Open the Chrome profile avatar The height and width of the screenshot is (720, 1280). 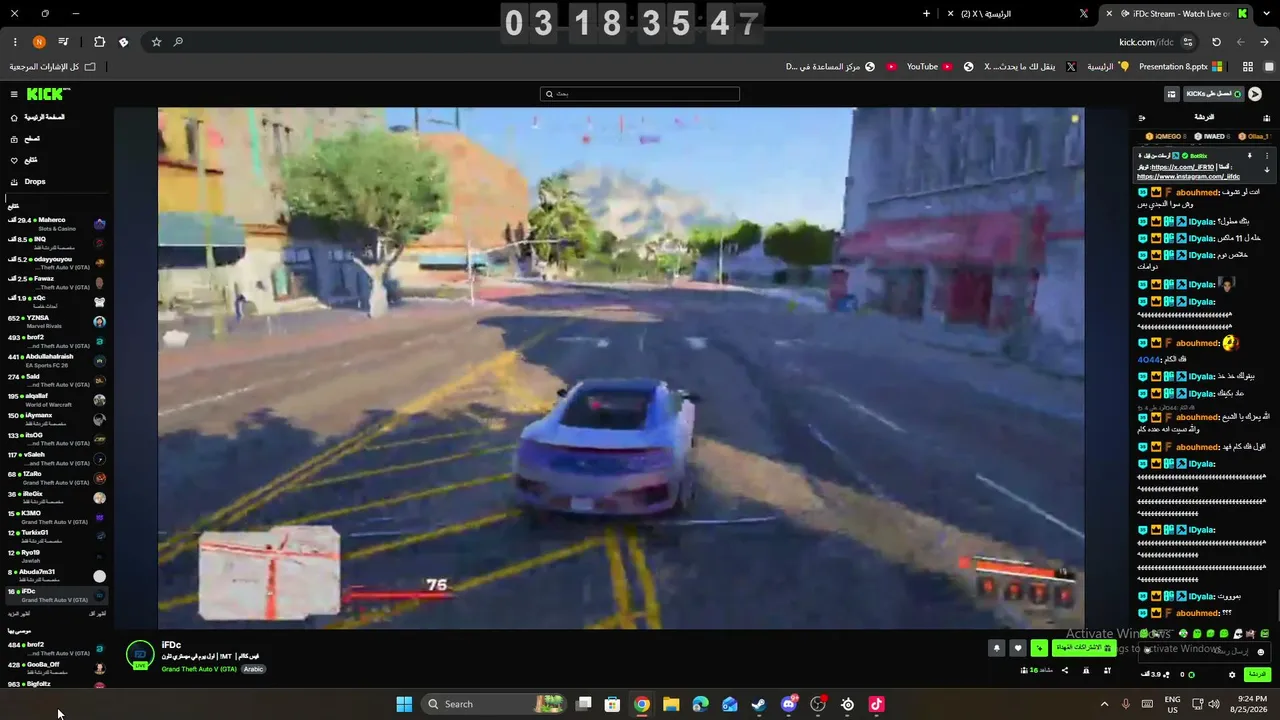click(x=39, y=42)
